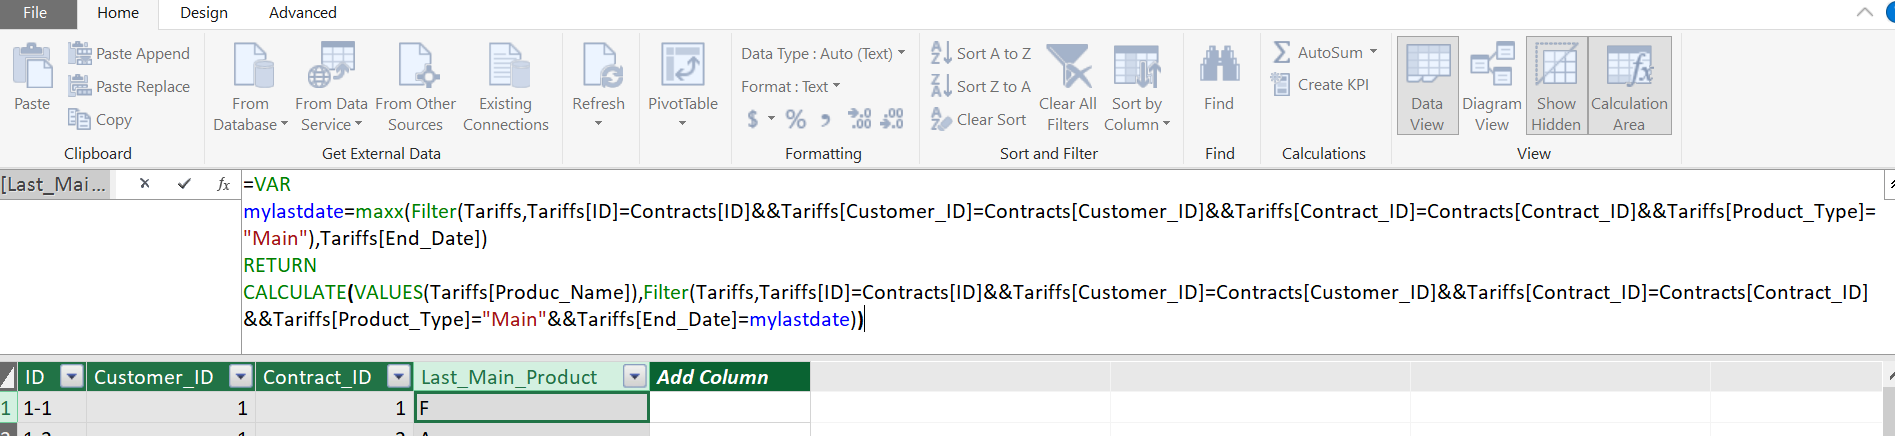Select Paste Append
Viewport: 1895px width, 436px height.
click(129, 53)
